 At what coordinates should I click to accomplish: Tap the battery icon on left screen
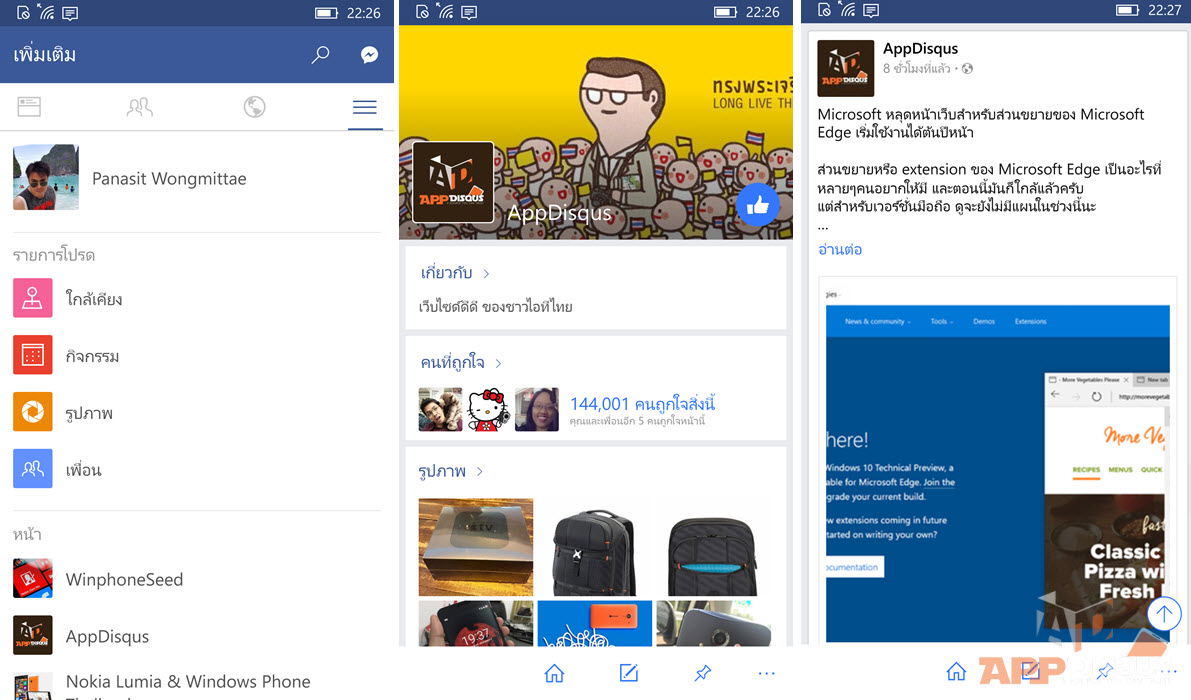tap(327, 13)
